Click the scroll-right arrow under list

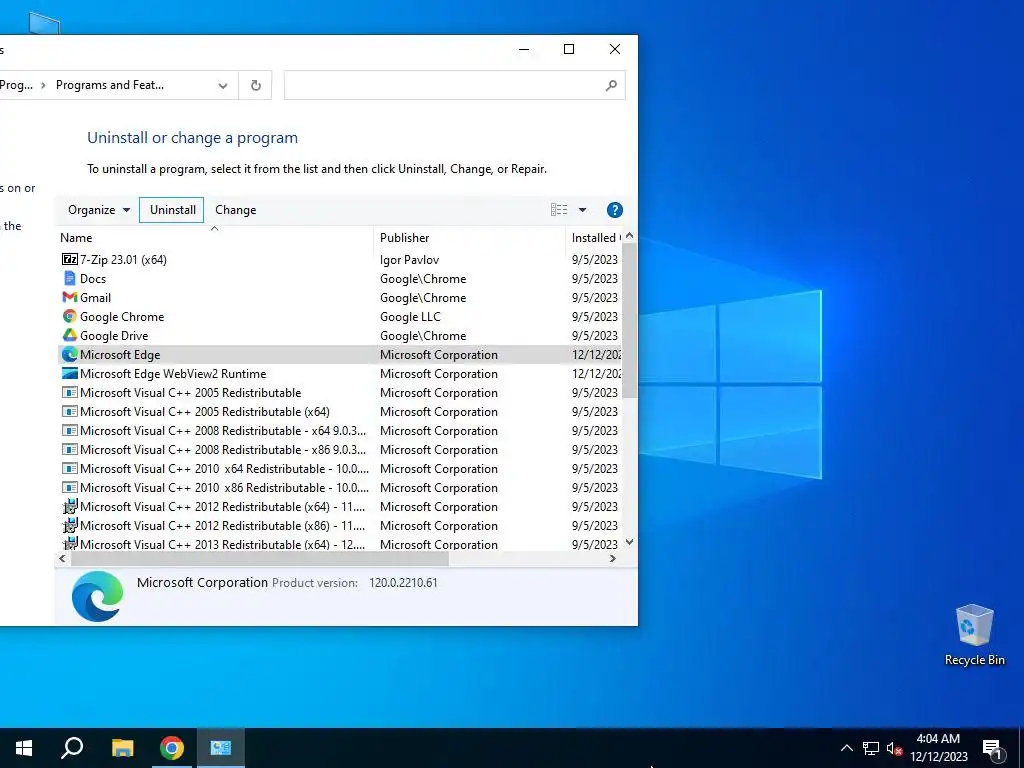[x=613, y=558]
